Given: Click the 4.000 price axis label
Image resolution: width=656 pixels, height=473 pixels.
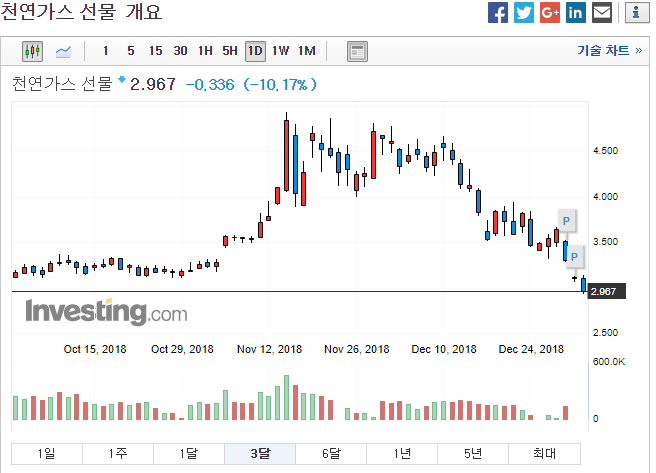Looking at the screenshot, I should coord(605,197).
